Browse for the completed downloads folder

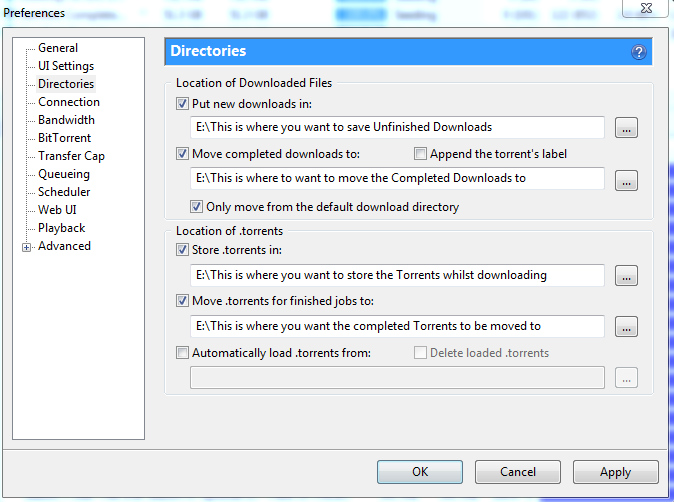coord(626,180)
